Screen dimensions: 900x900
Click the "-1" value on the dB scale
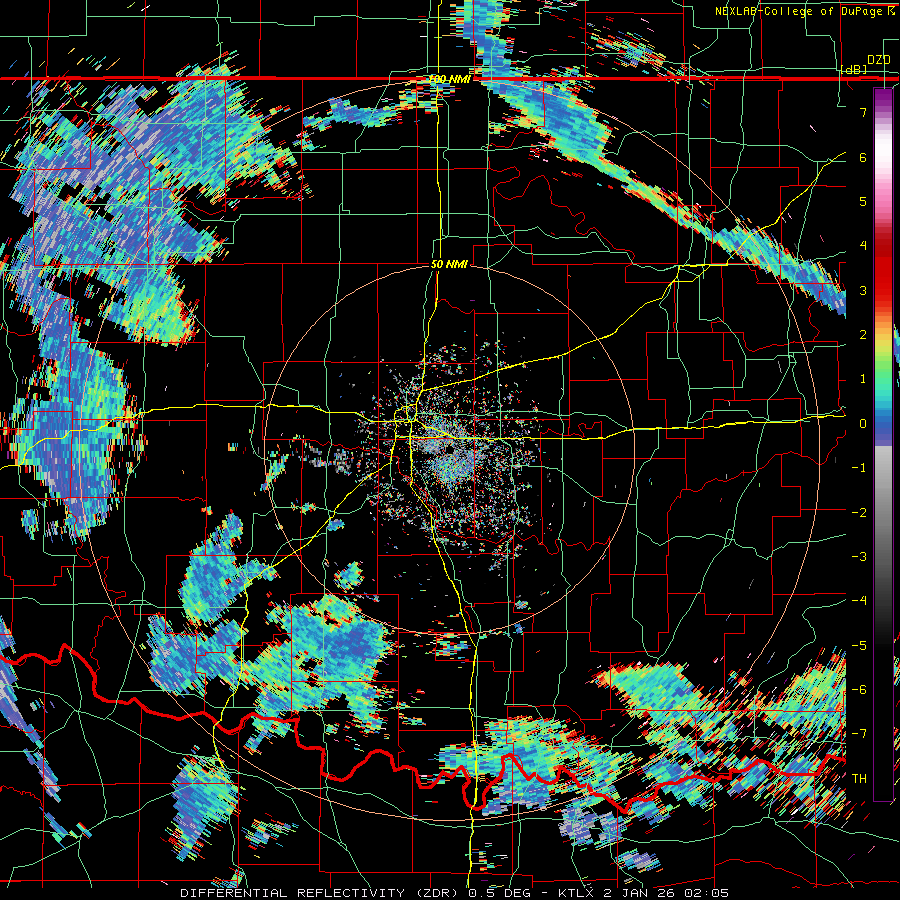point(859,468)
